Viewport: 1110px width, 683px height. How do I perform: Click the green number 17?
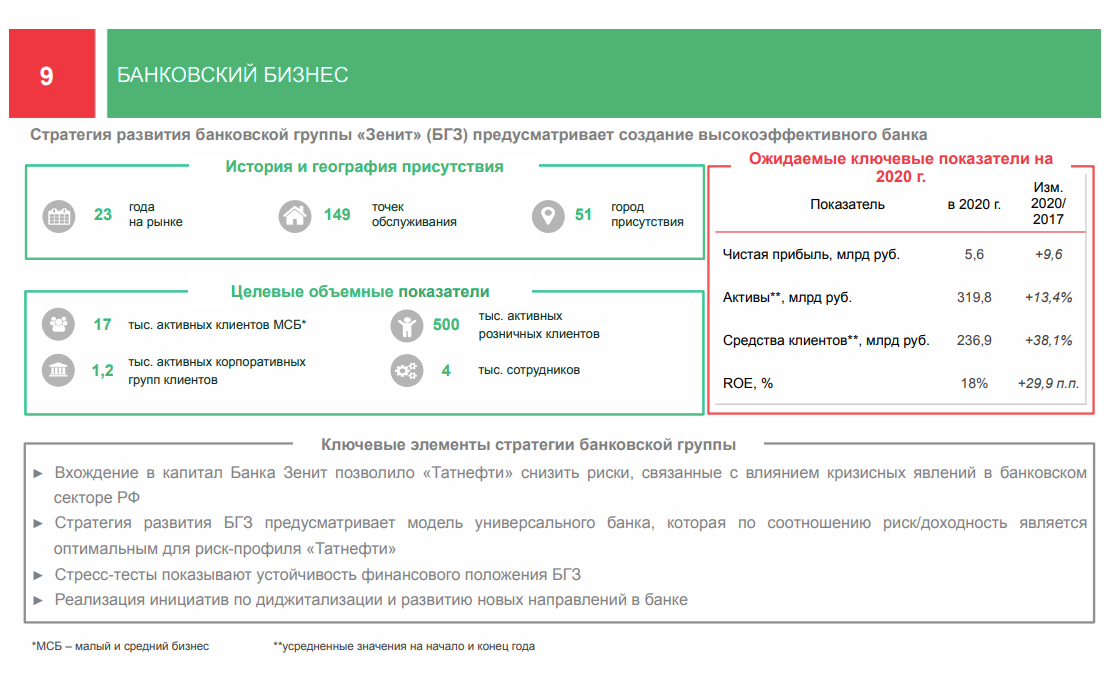coord(102,324)
